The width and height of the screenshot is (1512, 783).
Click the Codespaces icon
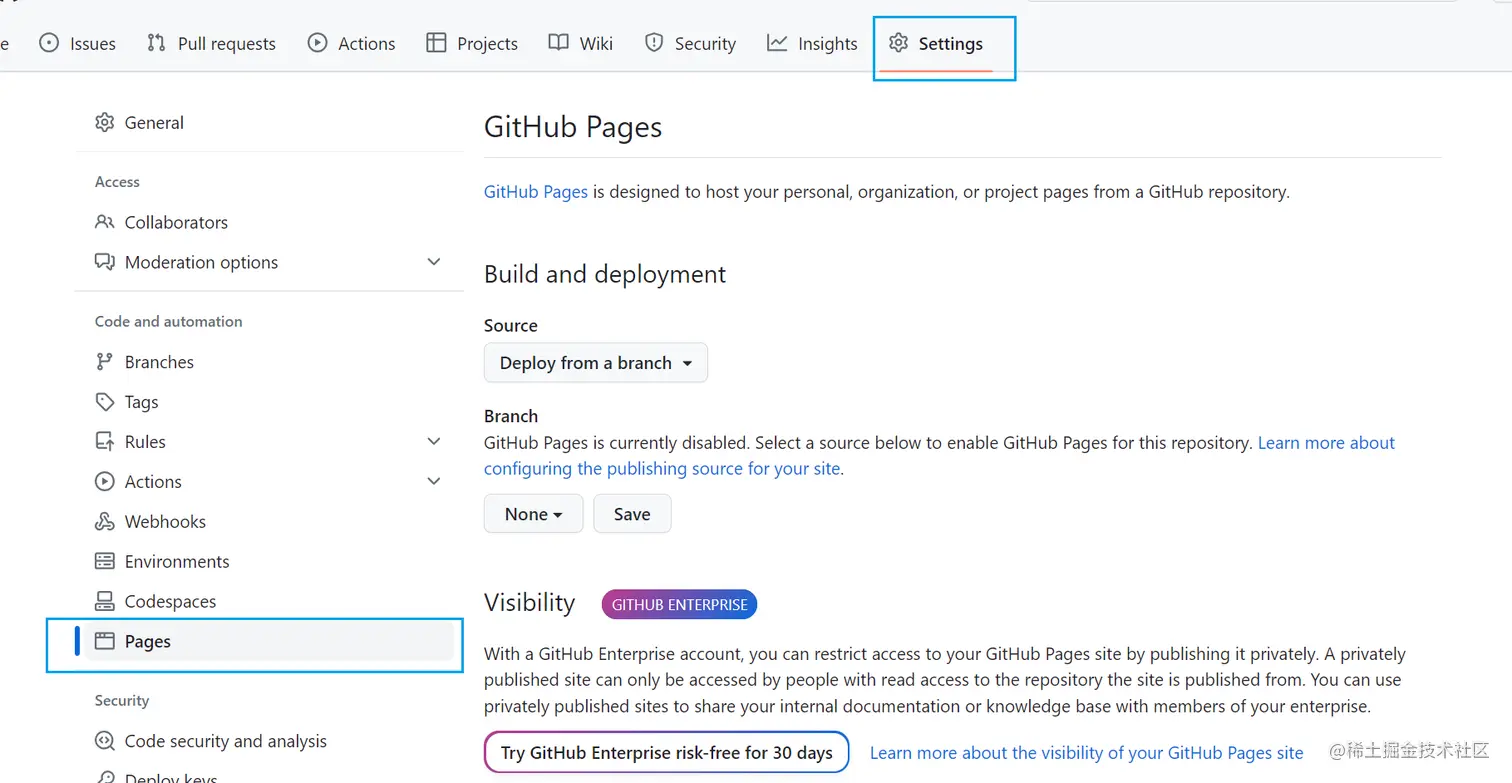click(x=104, y=601)
